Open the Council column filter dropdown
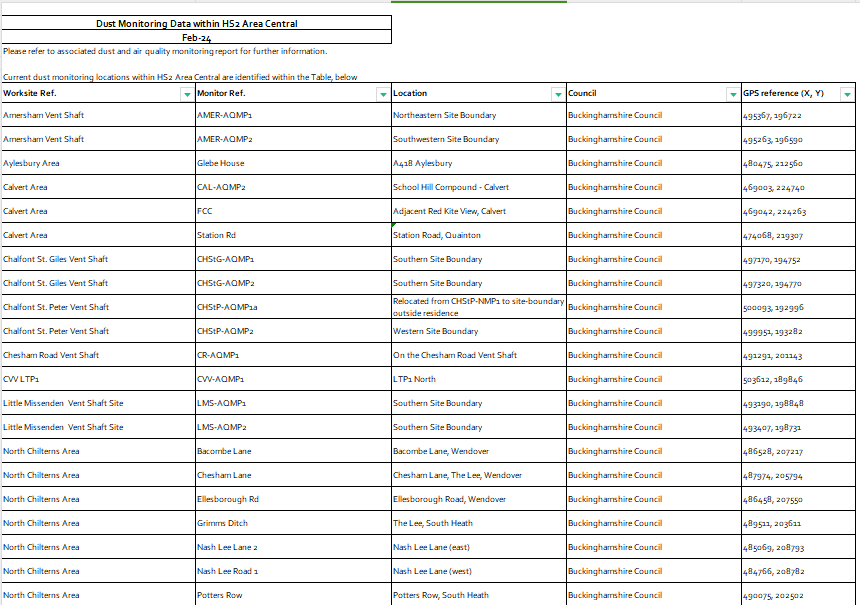 click(732, 94)
